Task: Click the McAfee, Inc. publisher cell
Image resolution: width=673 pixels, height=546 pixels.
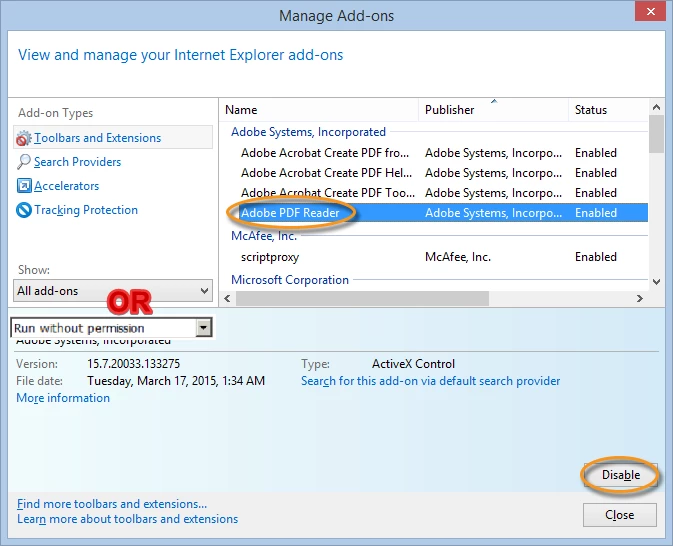Action: 458,257
